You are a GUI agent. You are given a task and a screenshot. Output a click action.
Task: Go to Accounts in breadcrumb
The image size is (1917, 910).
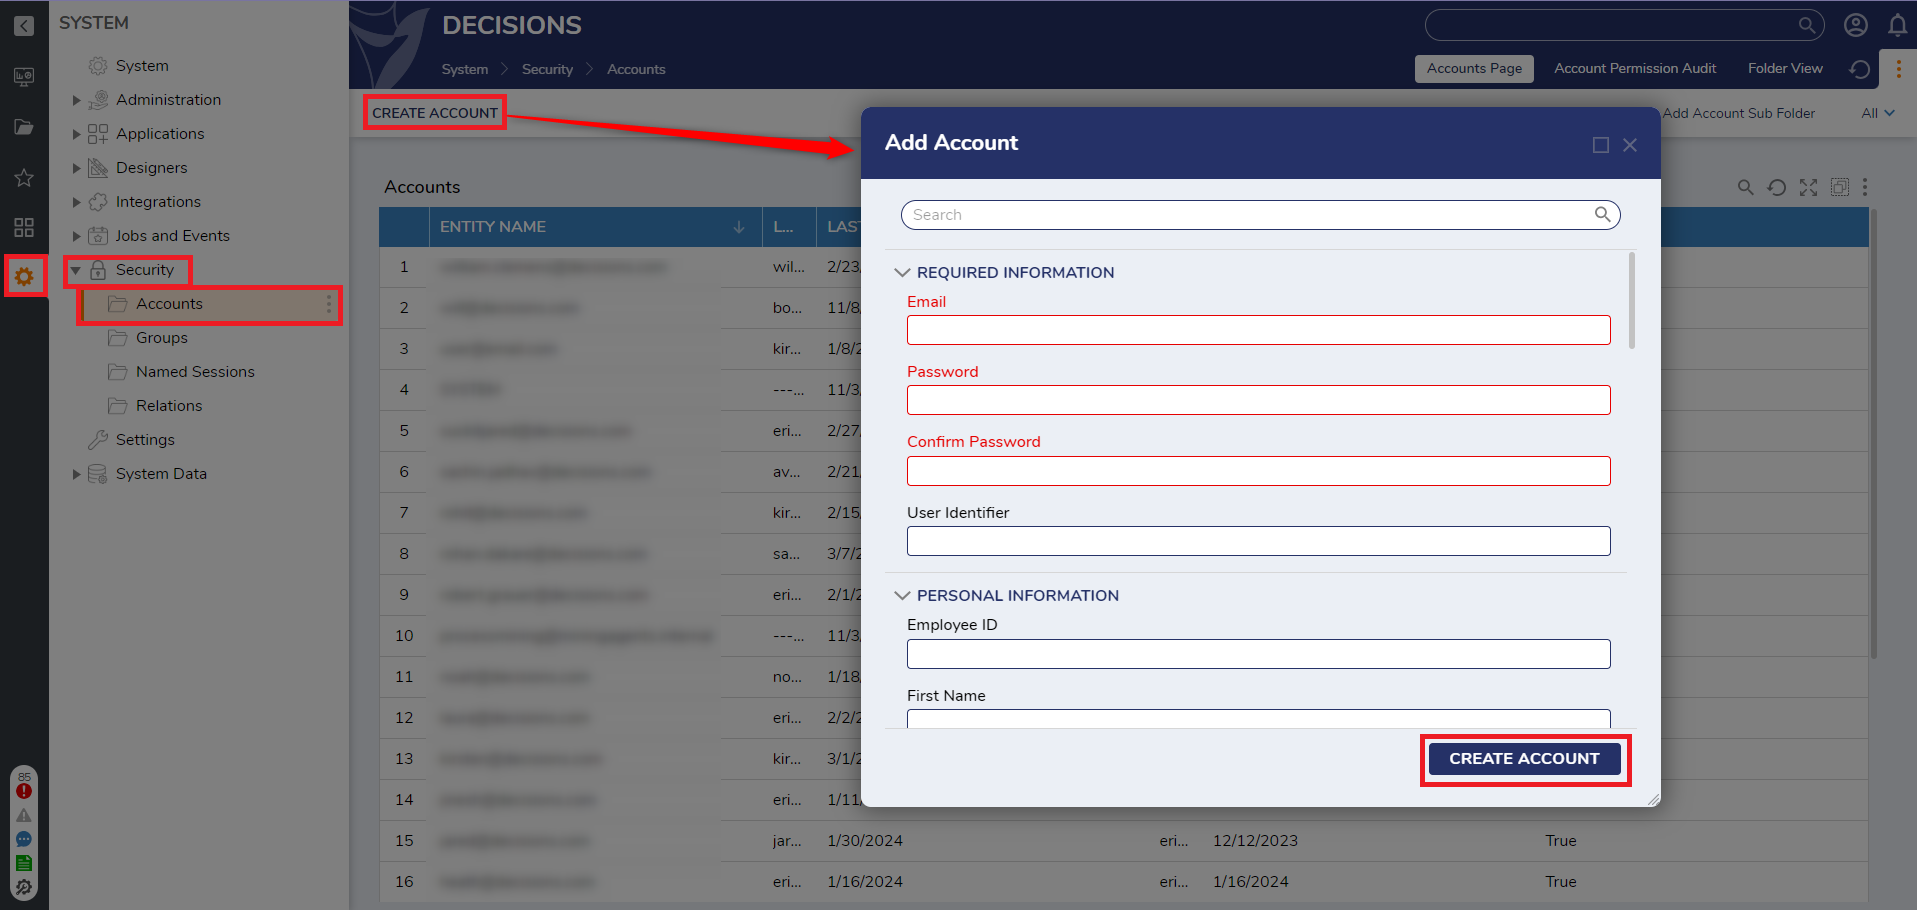636,69
